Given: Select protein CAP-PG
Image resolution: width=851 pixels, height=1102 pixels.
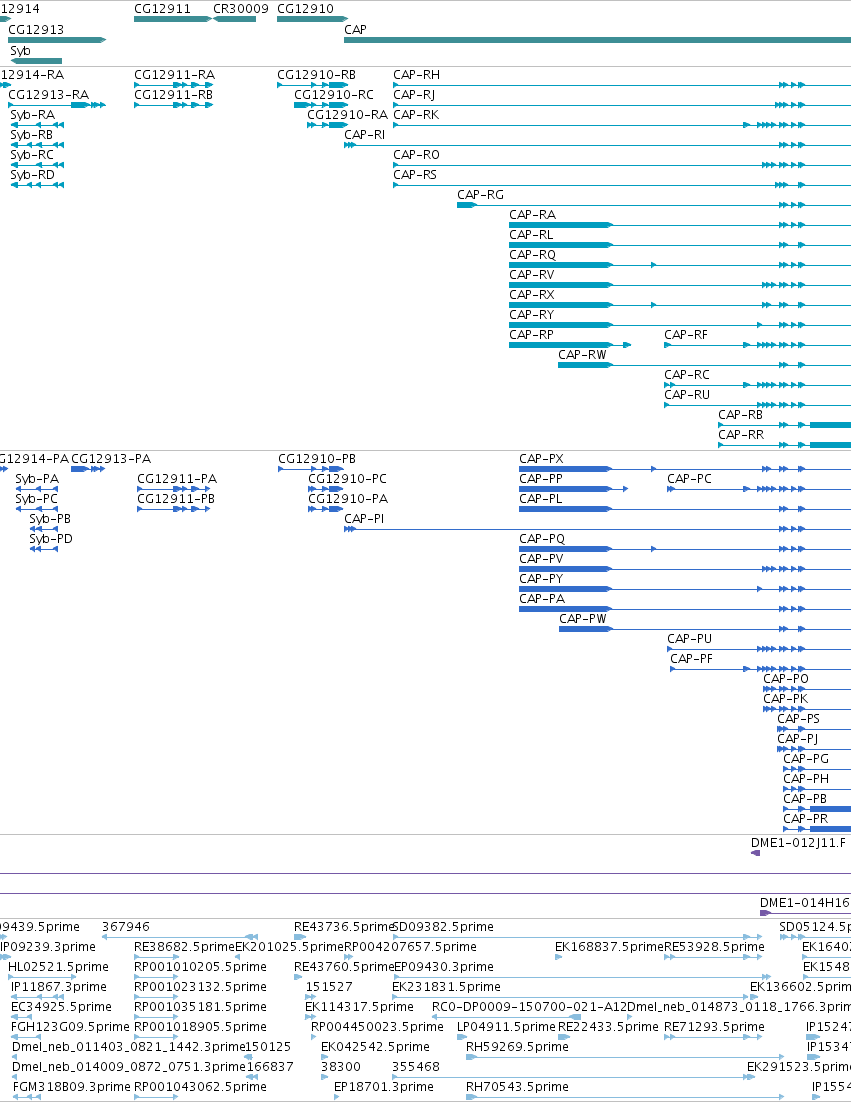Looking at the screenshot, I should pos(817,769).
